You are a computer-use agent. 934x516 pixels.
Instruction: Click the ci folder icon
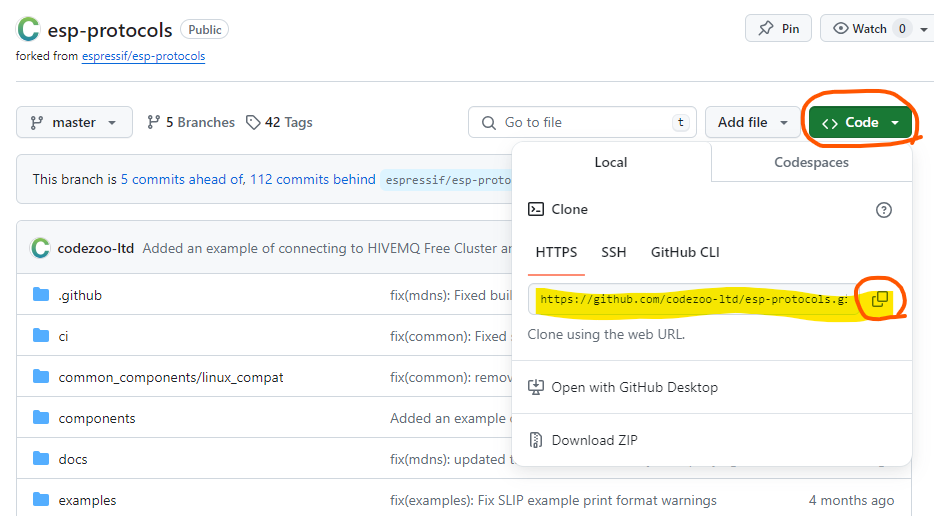coord(41,335)
